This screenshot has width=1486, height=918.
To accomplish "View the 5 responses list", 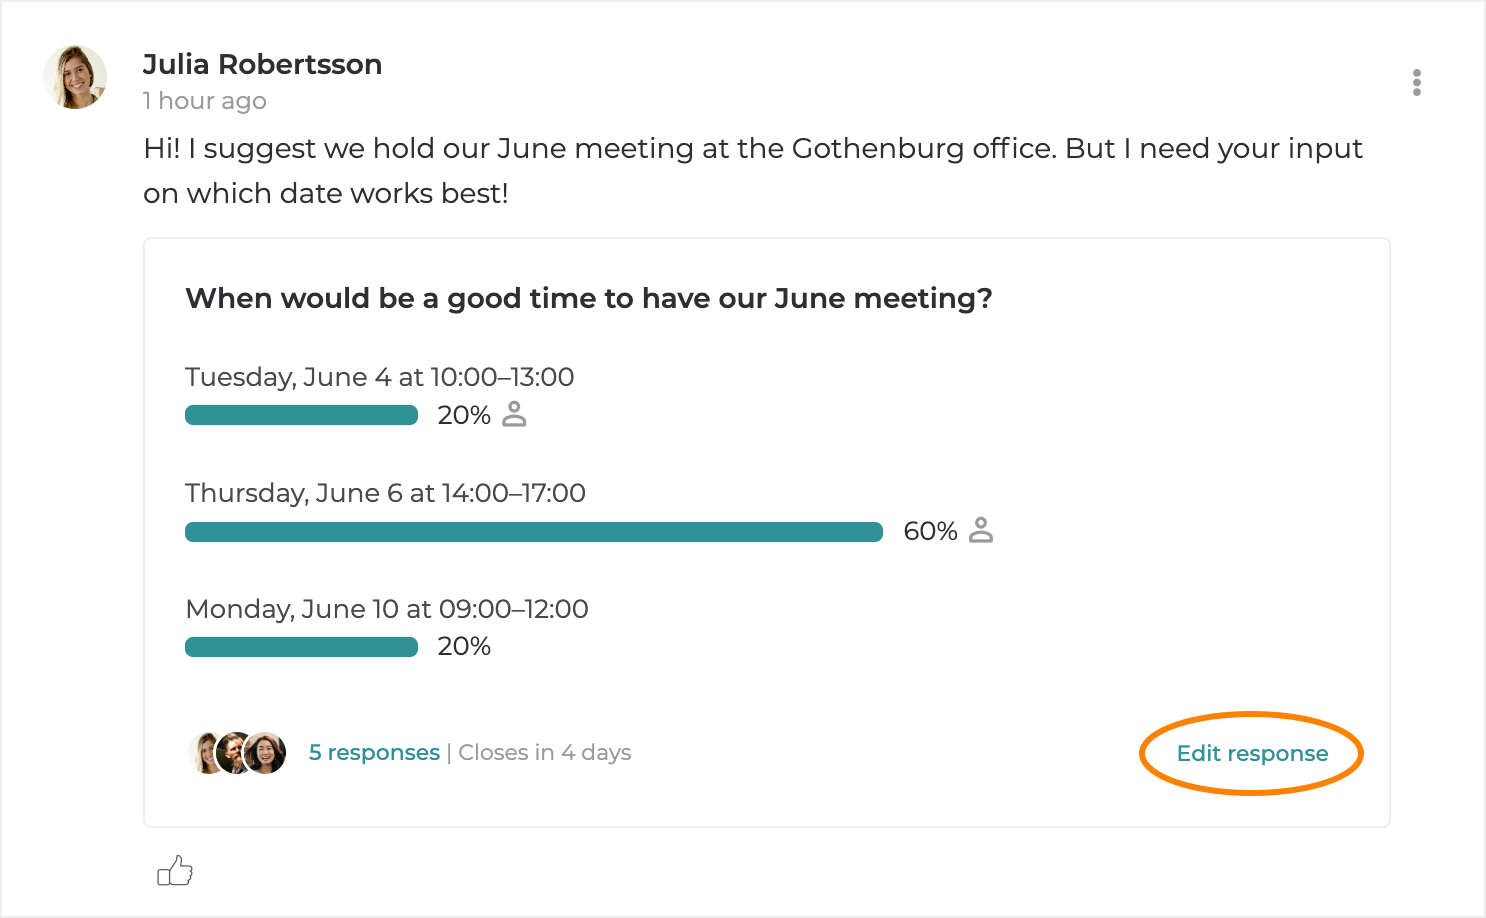I will pos(374,752).
